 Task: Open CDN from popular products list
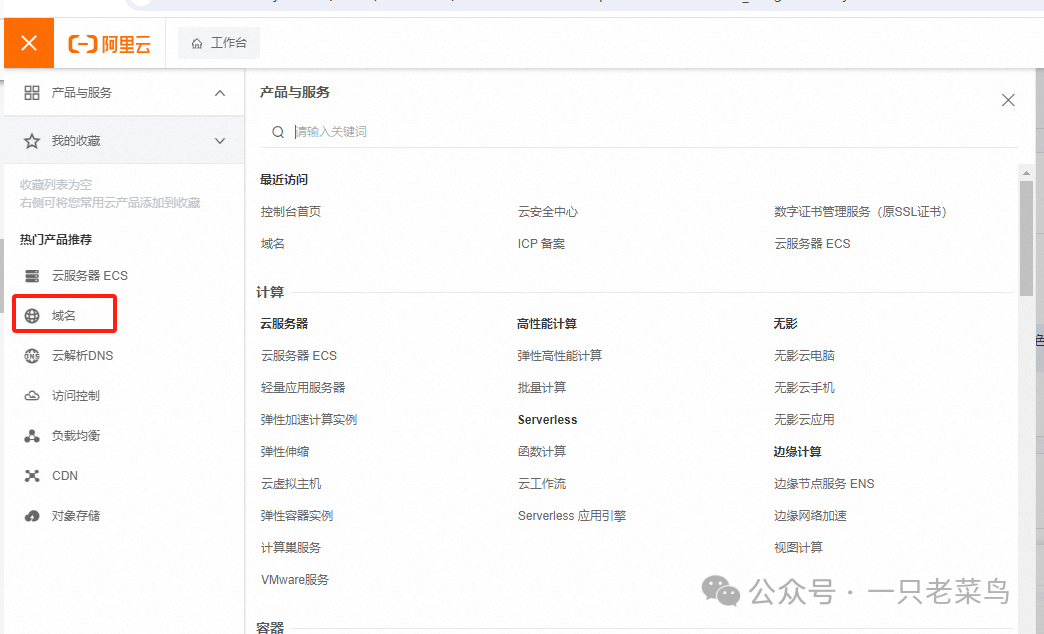click(65, 476)
